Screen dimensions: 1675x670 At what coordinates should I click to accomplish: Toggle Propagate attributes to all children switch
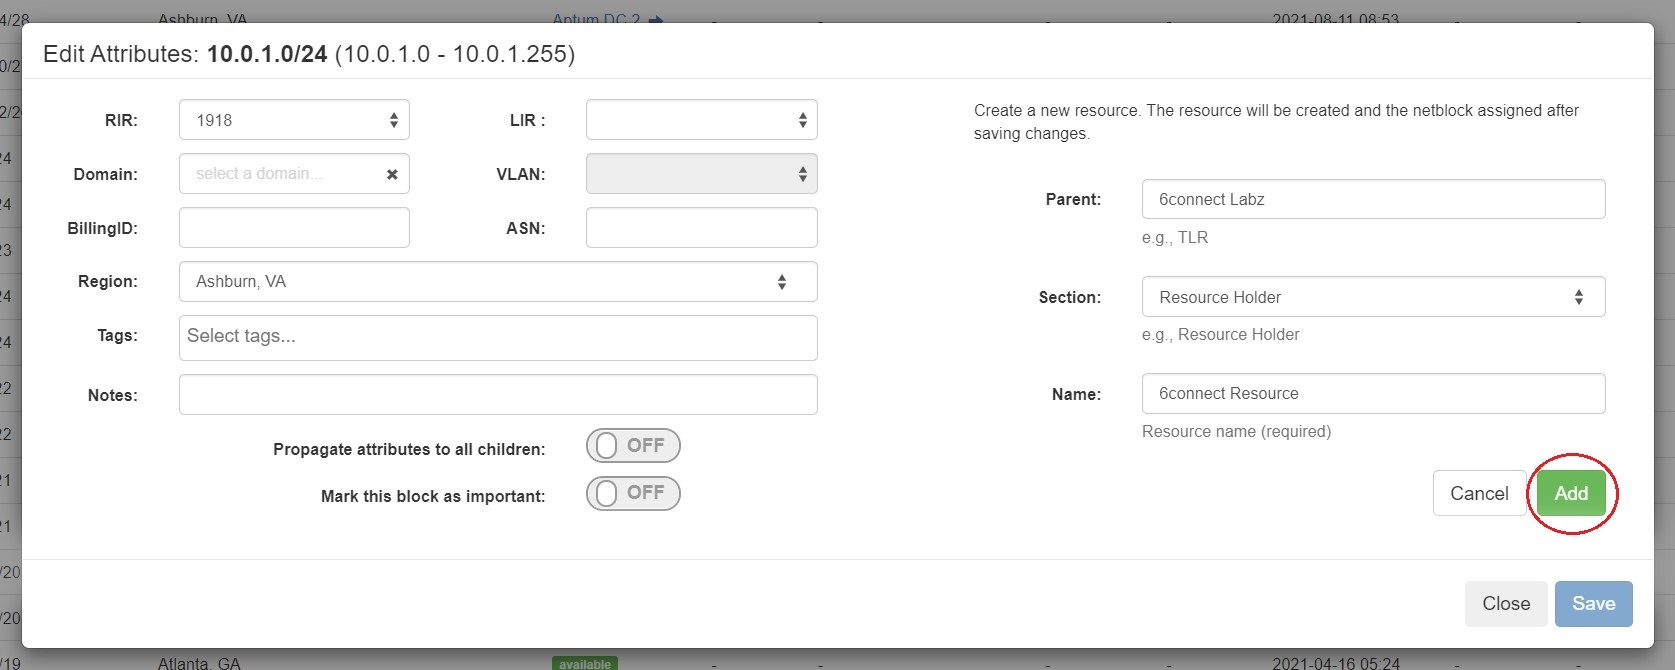tap(633, 446)
